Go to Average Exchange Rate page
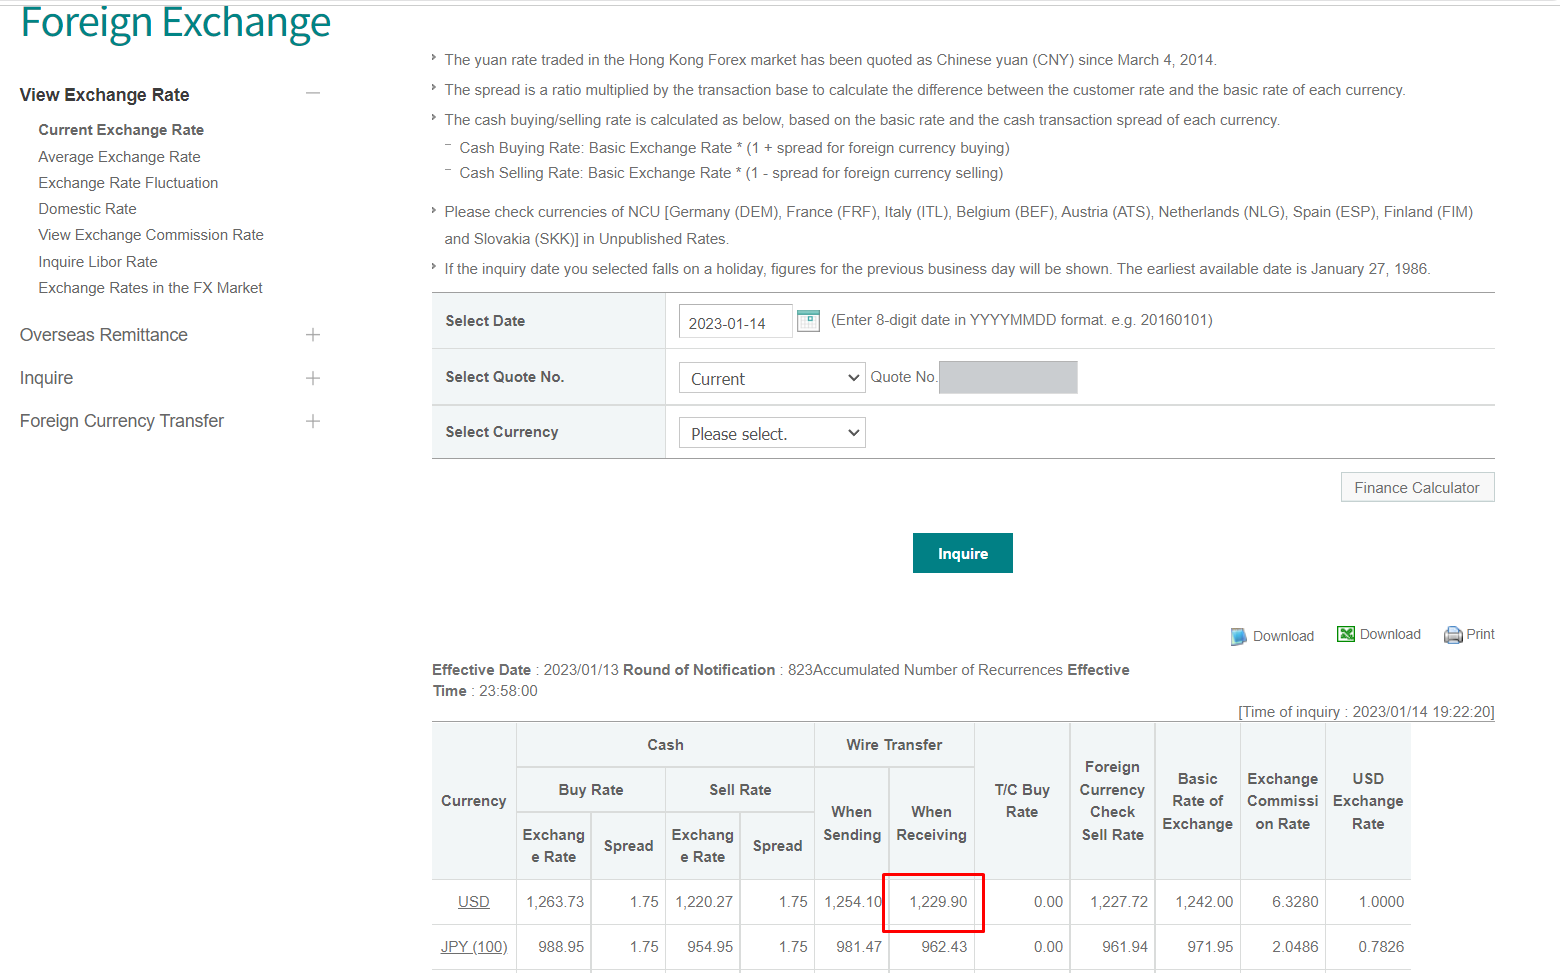This screenshot has width=1560, height=973. coord(119,157)
